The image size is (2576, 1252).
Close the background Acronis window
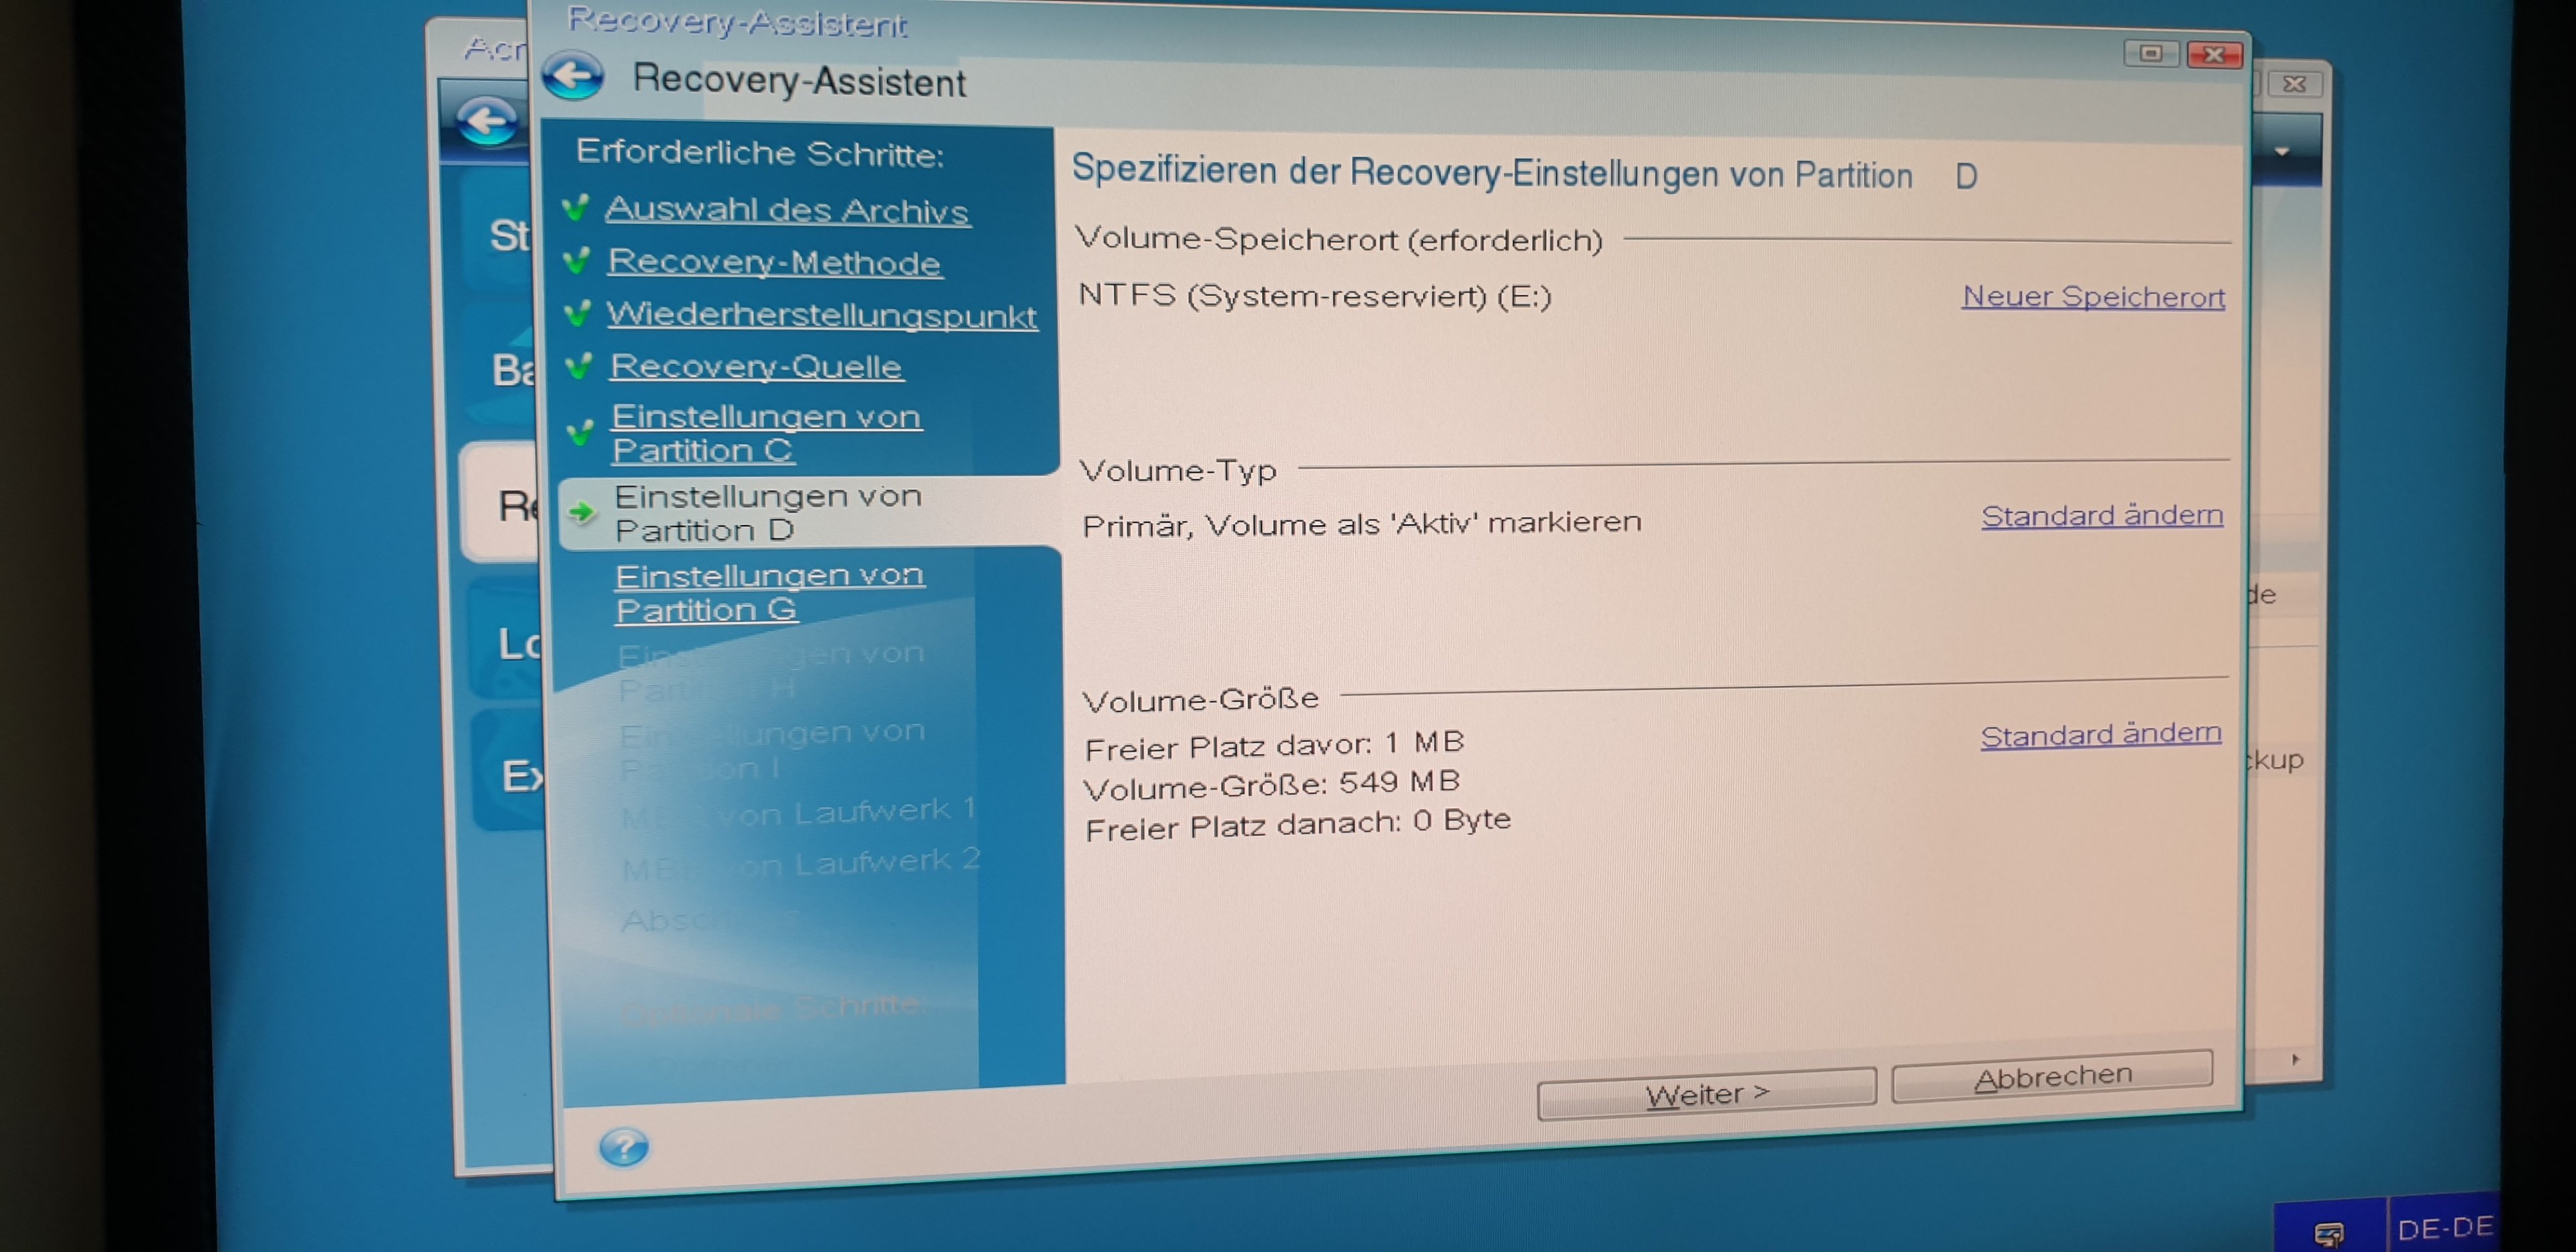(x=2294, y=84)
